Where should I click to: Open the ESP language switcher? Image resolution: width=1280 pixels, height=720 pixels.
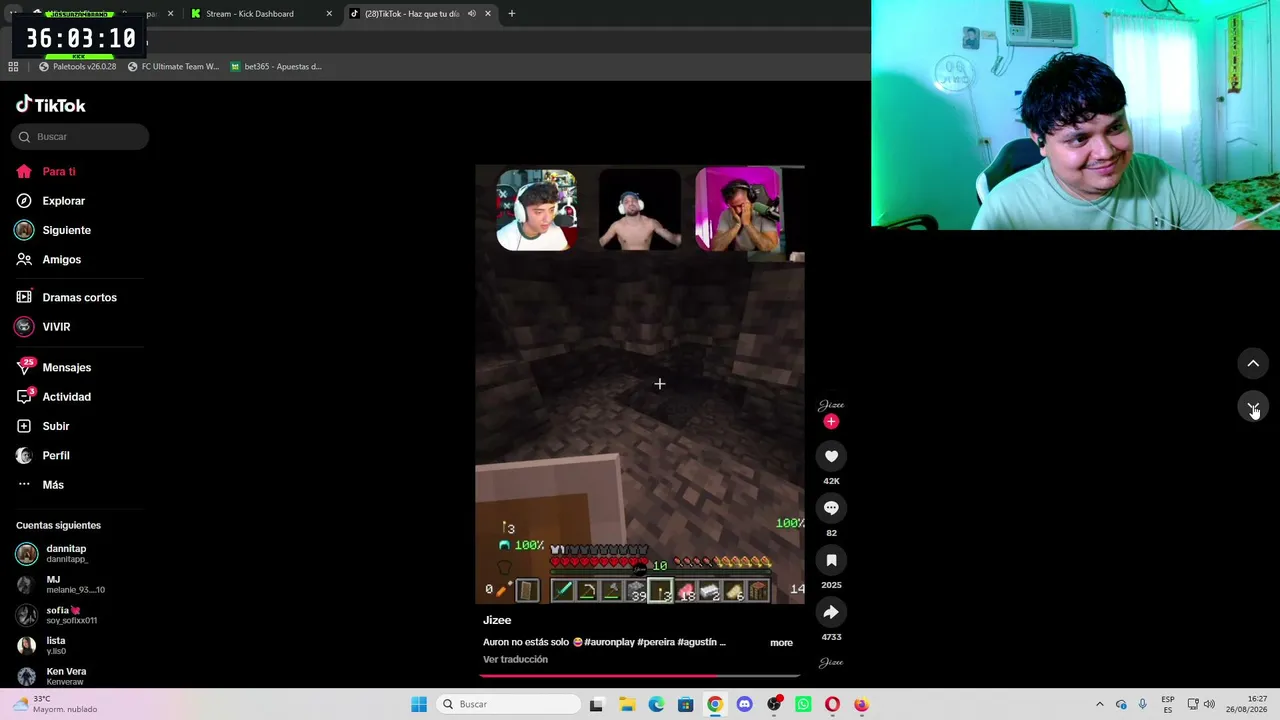coord(1168,705)
